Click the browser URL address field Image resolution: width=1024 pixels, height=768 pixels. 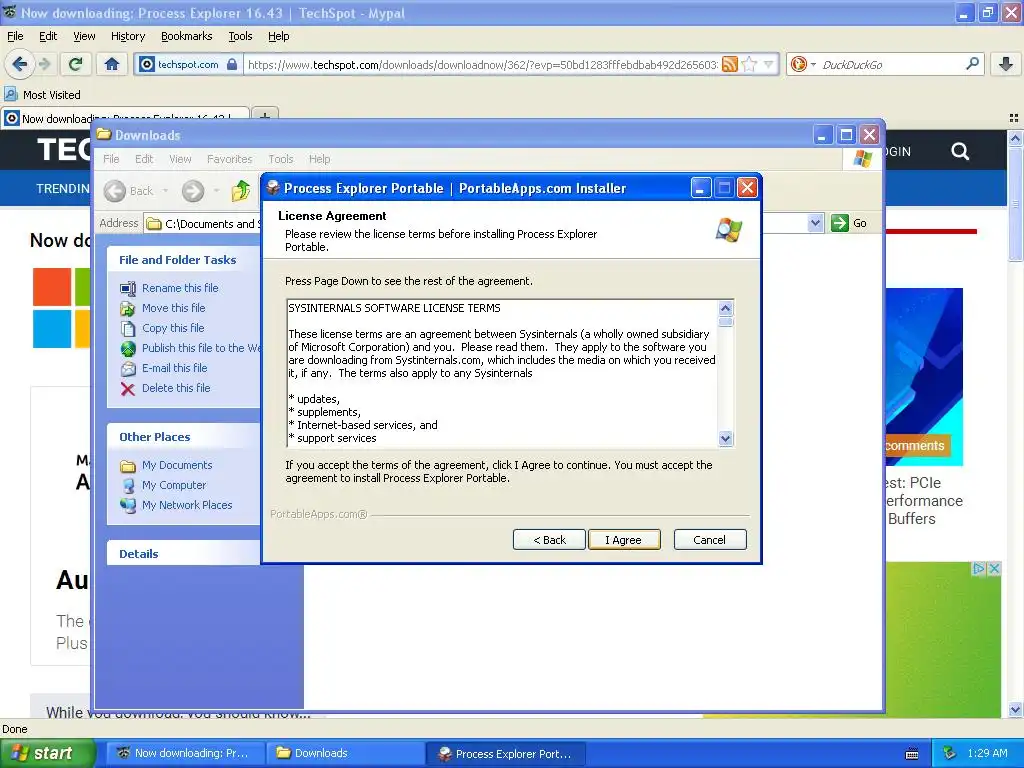(x=482, y=64)
